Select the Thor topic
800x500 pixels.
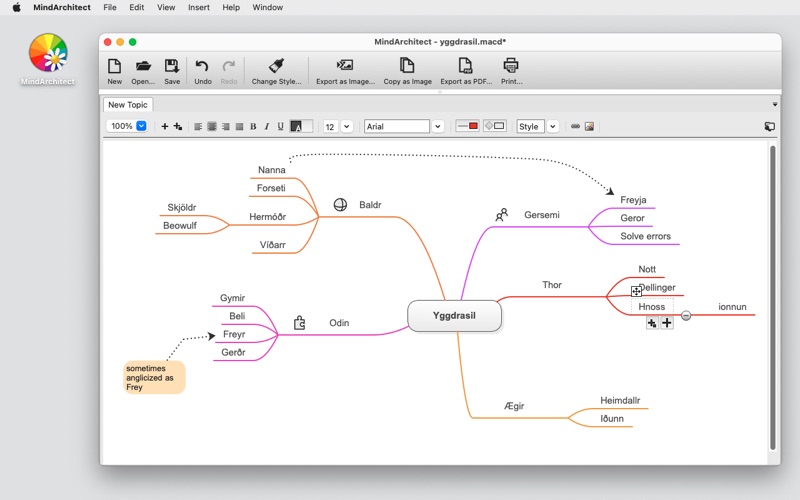coord(552,285)
